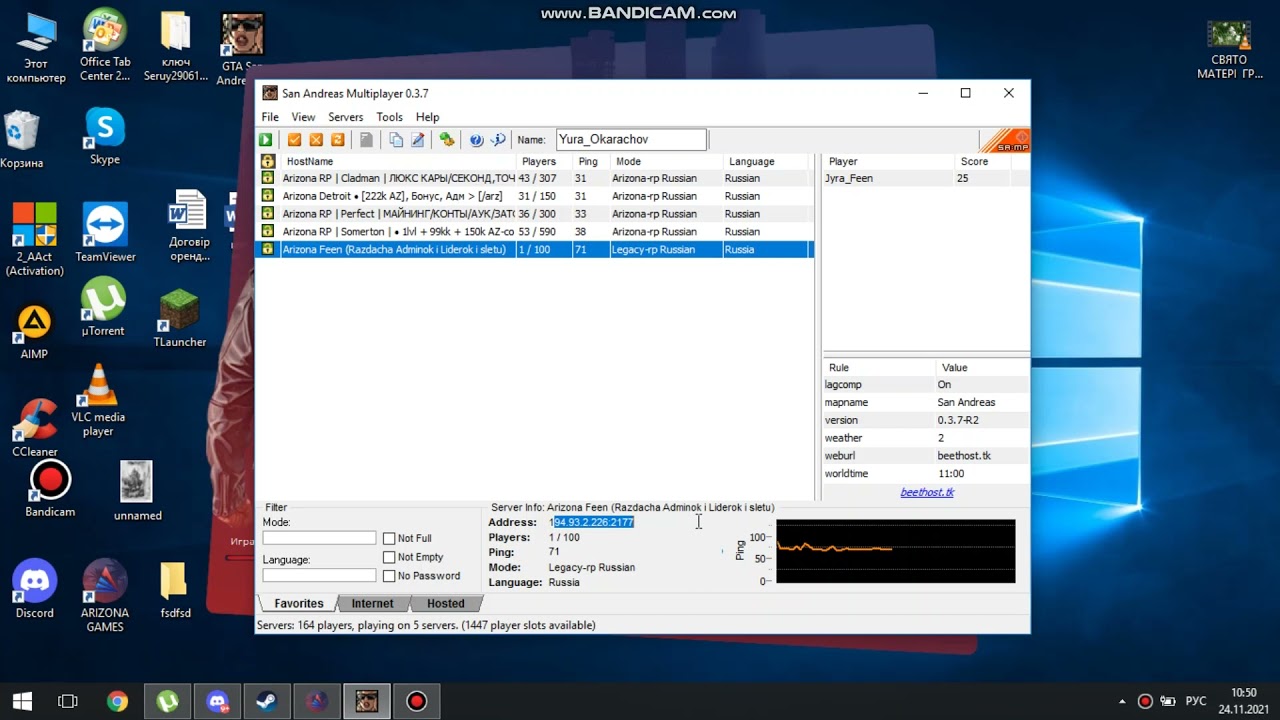The height and width of the screenshot is (720, 1280).
Task: Switch to the Hosted tab
Action: point(445,603)
